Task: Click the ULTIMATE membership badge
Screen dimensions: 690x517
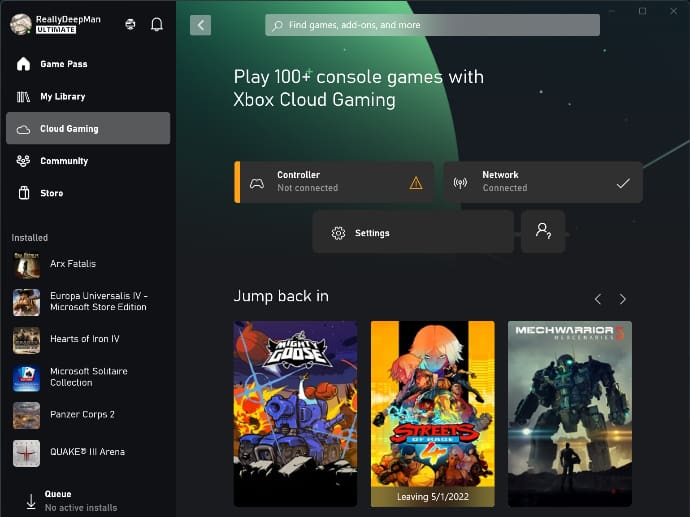Action: 56,30
